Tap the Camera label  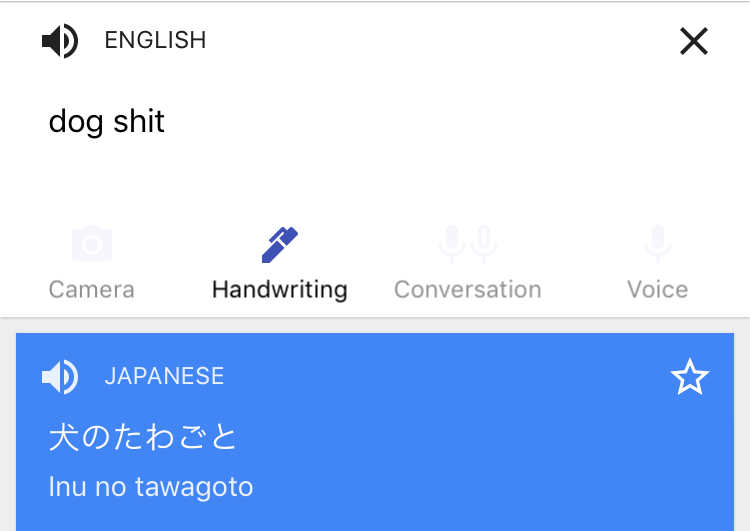[x=92, y=289]
